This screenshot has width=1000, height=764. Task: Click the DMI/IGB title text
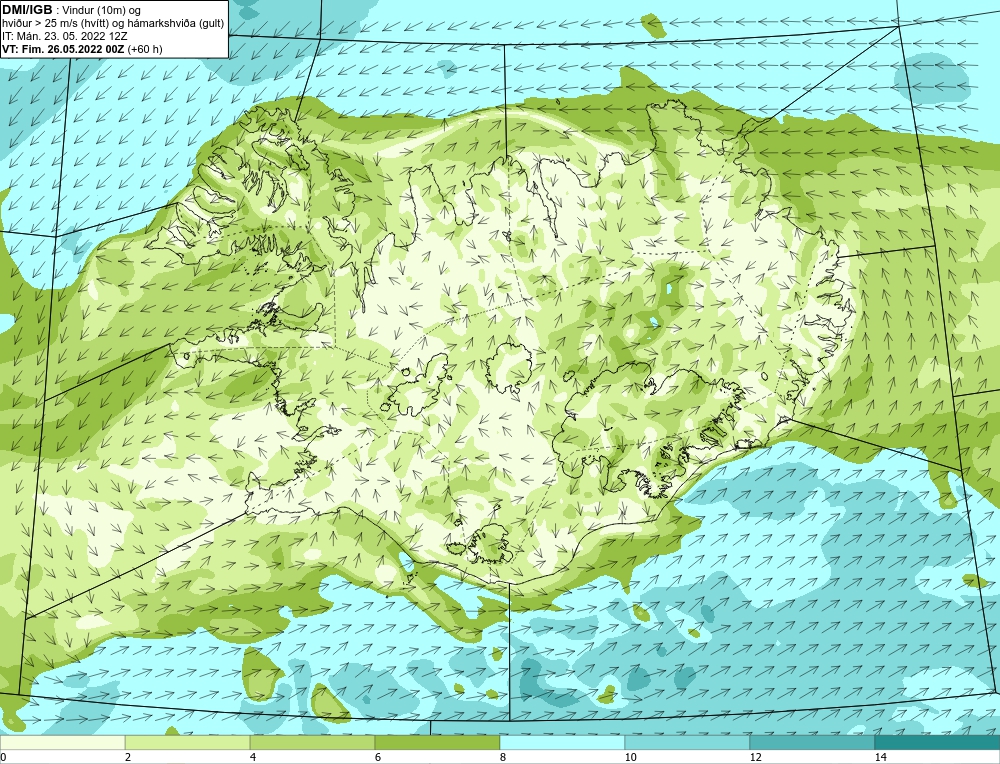coord(27,10)
